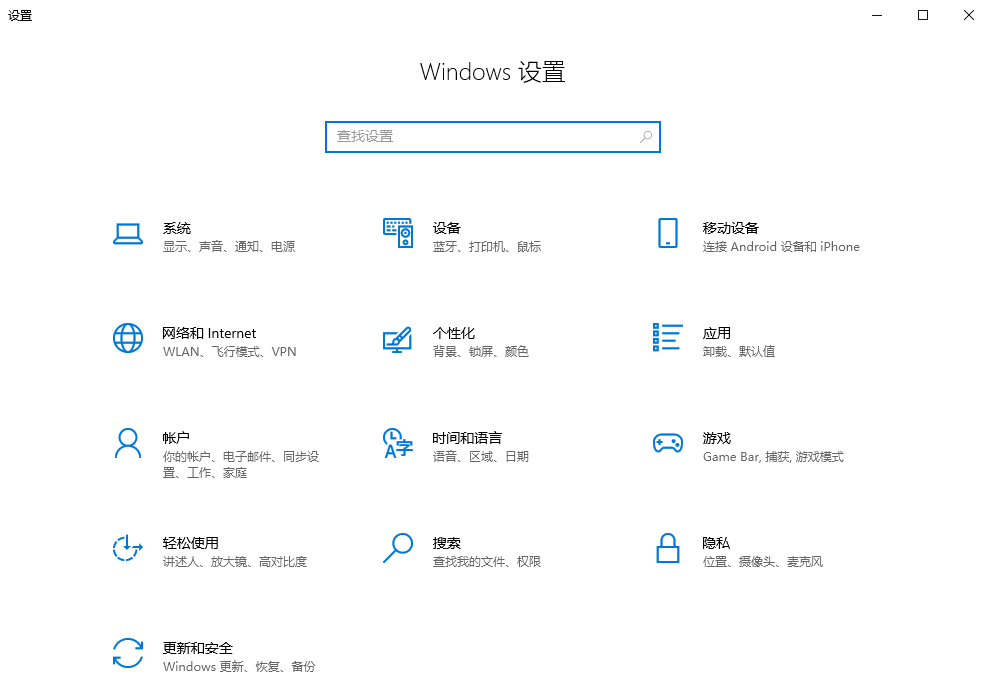Click the 帐户 person silhouette icon

pos(128,443)
